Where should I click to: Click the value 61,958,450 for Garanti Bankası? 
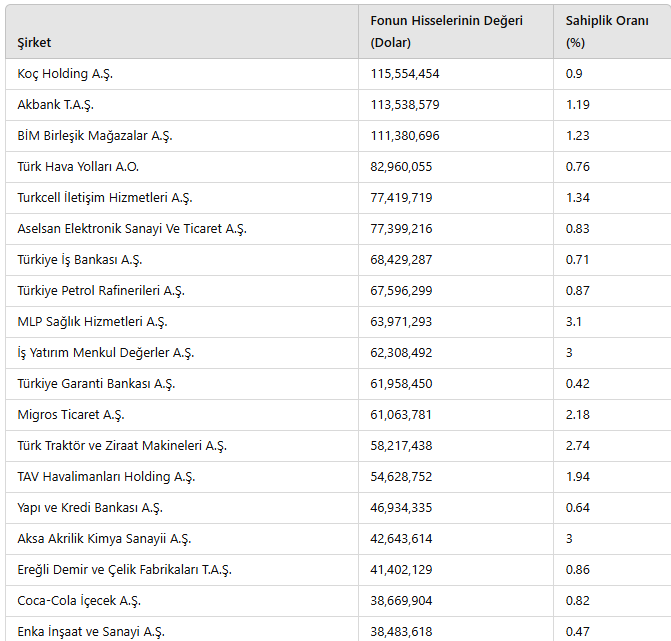401,384
